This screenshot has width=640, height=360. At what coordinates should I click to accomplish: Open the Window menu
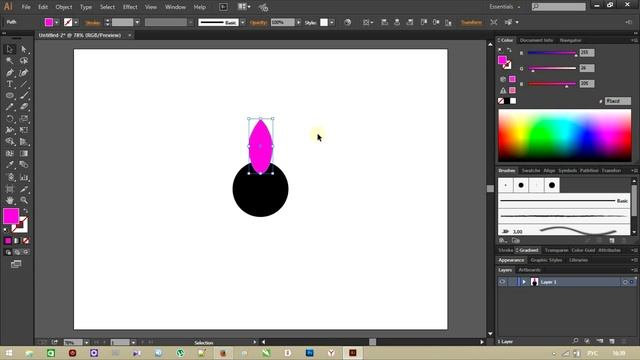(176, 7)
